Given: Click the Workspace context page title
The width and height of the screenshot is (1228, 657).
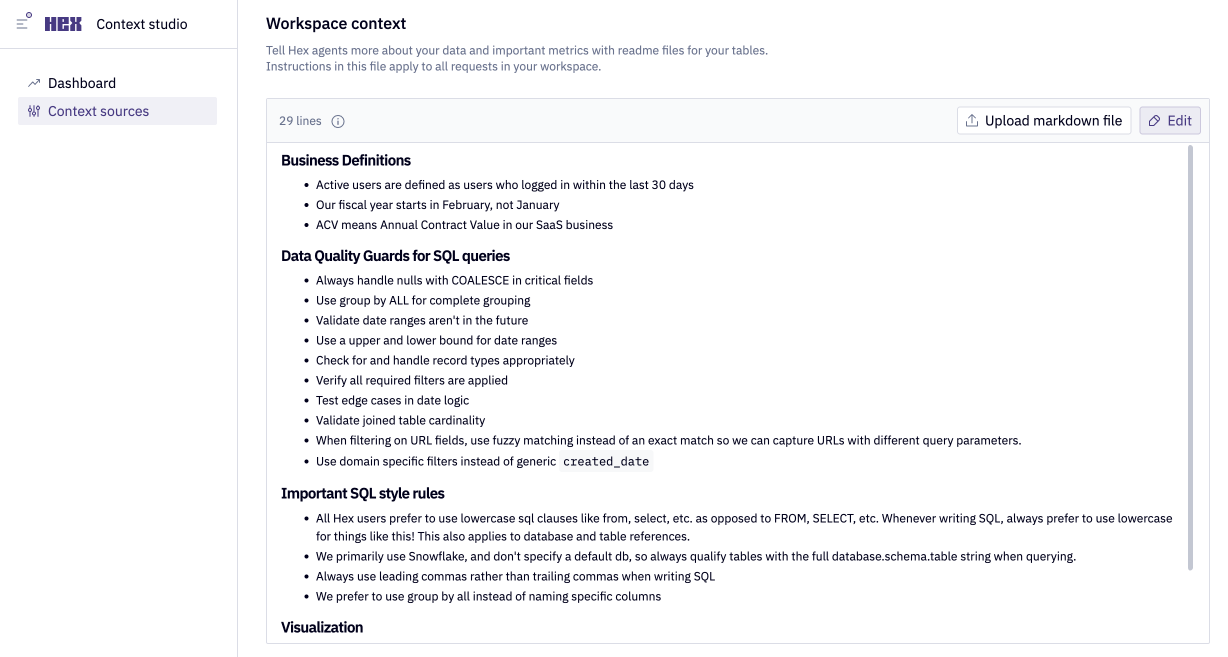Looking at the screenshot, I should tap(335, 23).
